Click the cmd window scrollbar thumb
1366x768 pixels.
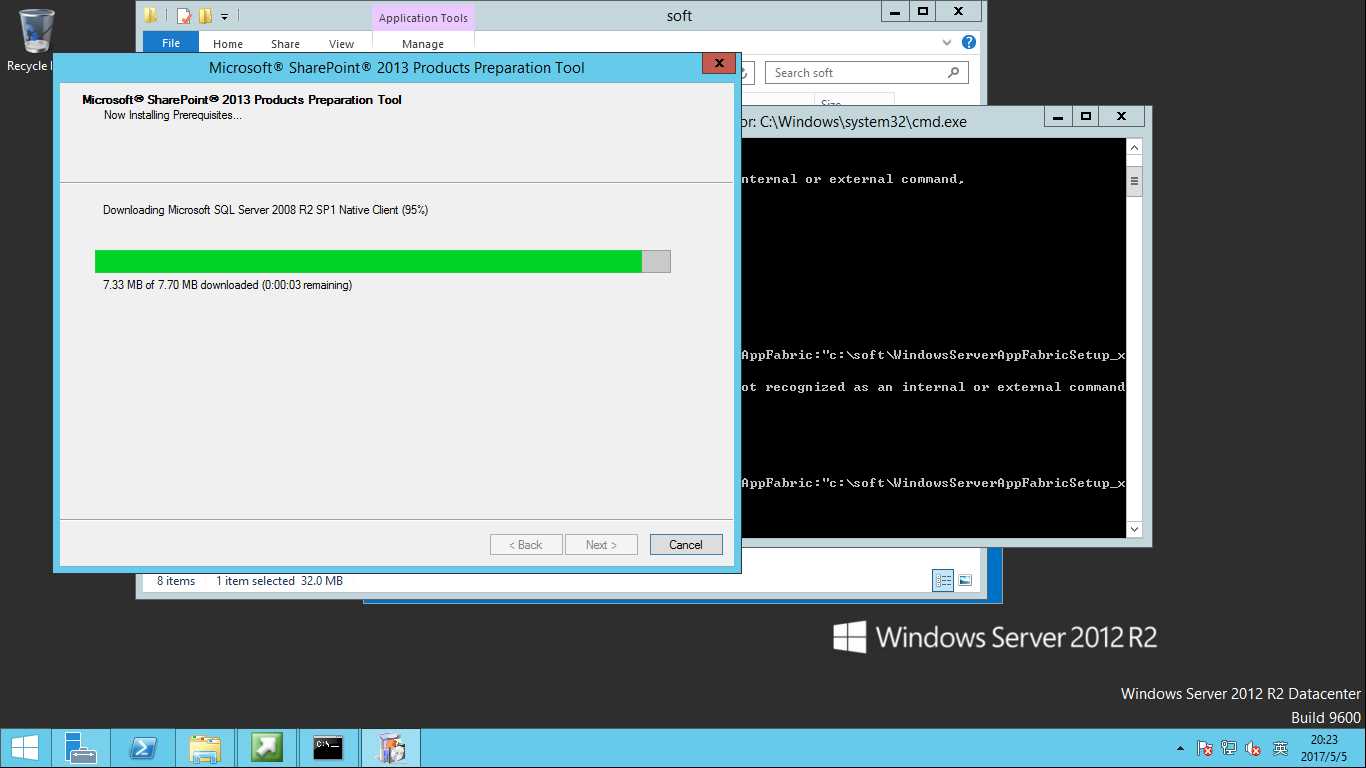(x=1134, y=181)
